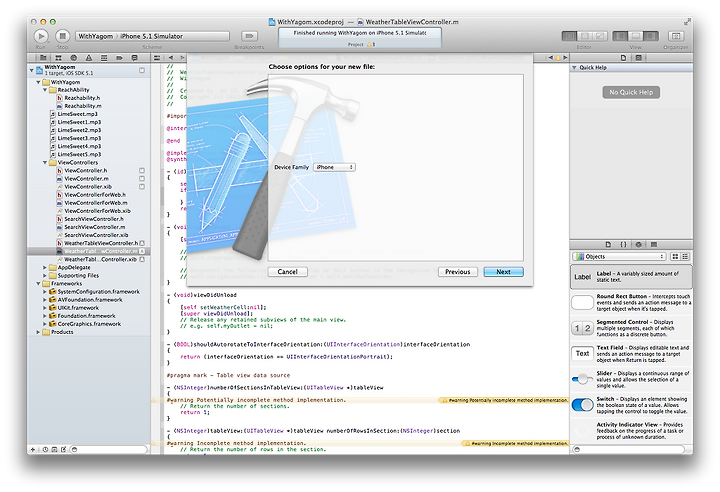Image resolution: width=720 pixels, height=492 pixels.
Task: Show the Debug navigator
Action: 104,58
